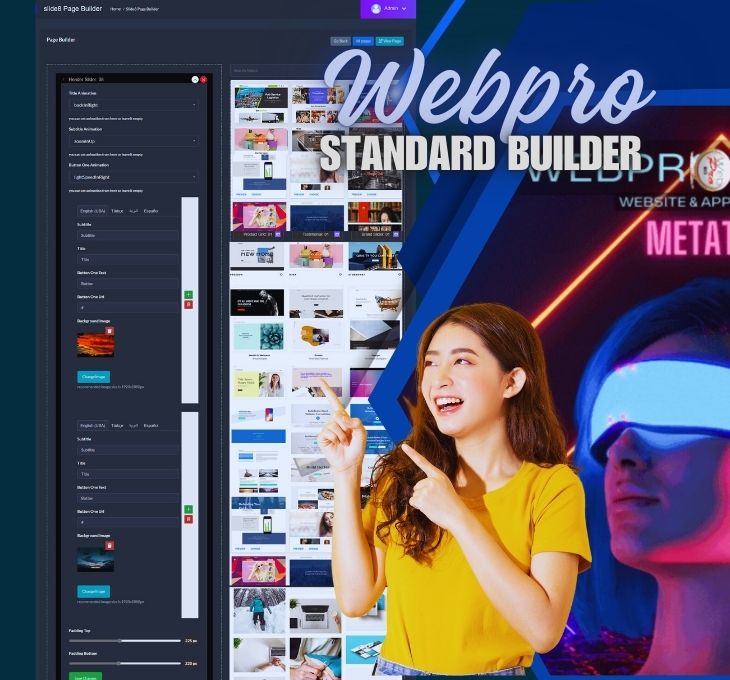This screenshot has width=730, height=680.
Task: Open the Title Animation dropdown
Action: tap(134, 105)
